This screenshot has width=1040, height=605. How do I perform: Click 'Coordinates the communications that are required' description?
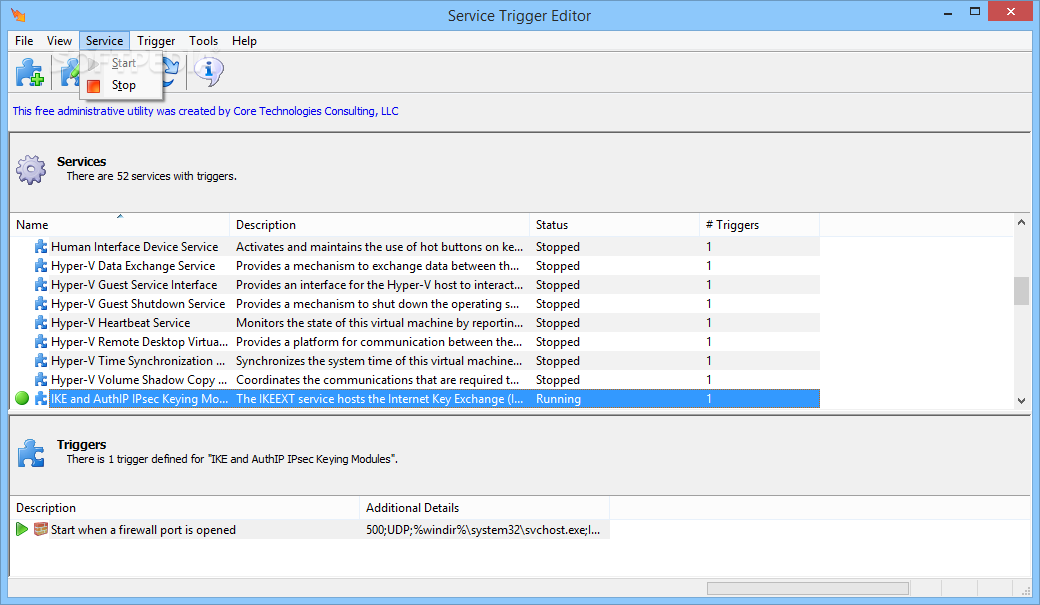coord(377,380)
